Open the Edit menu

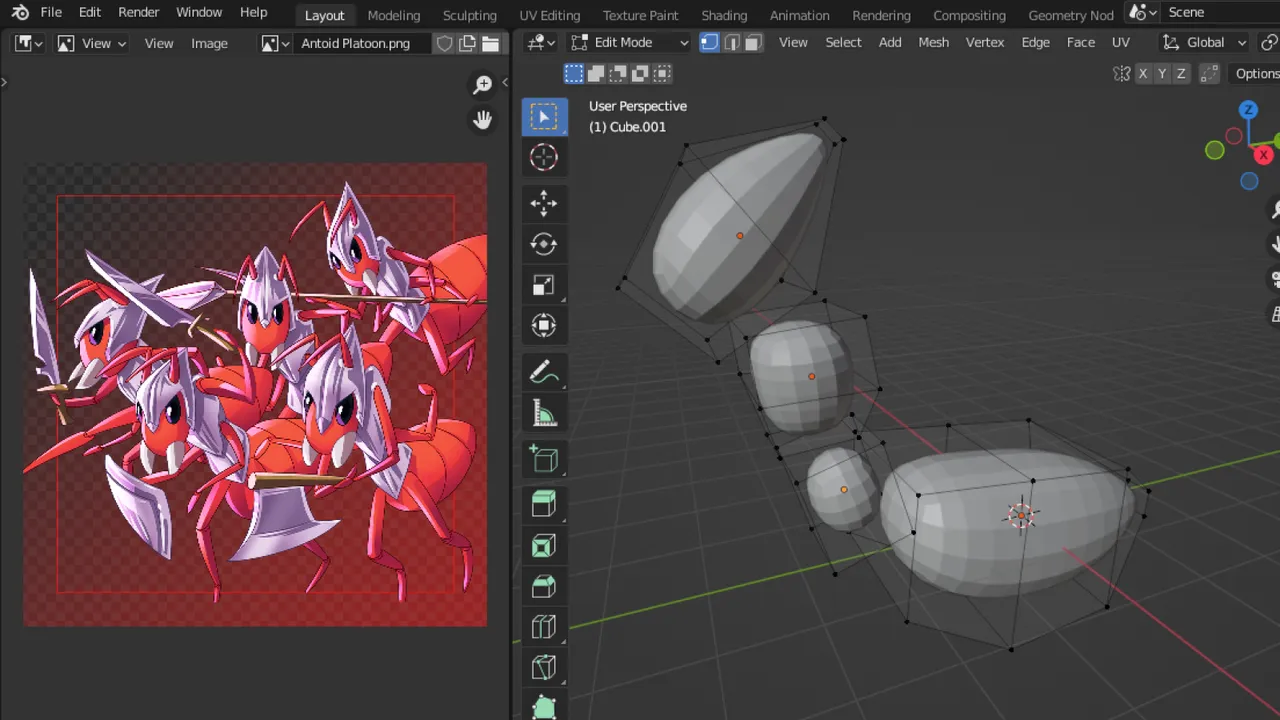pyautogui.click(x=90, y=13)
